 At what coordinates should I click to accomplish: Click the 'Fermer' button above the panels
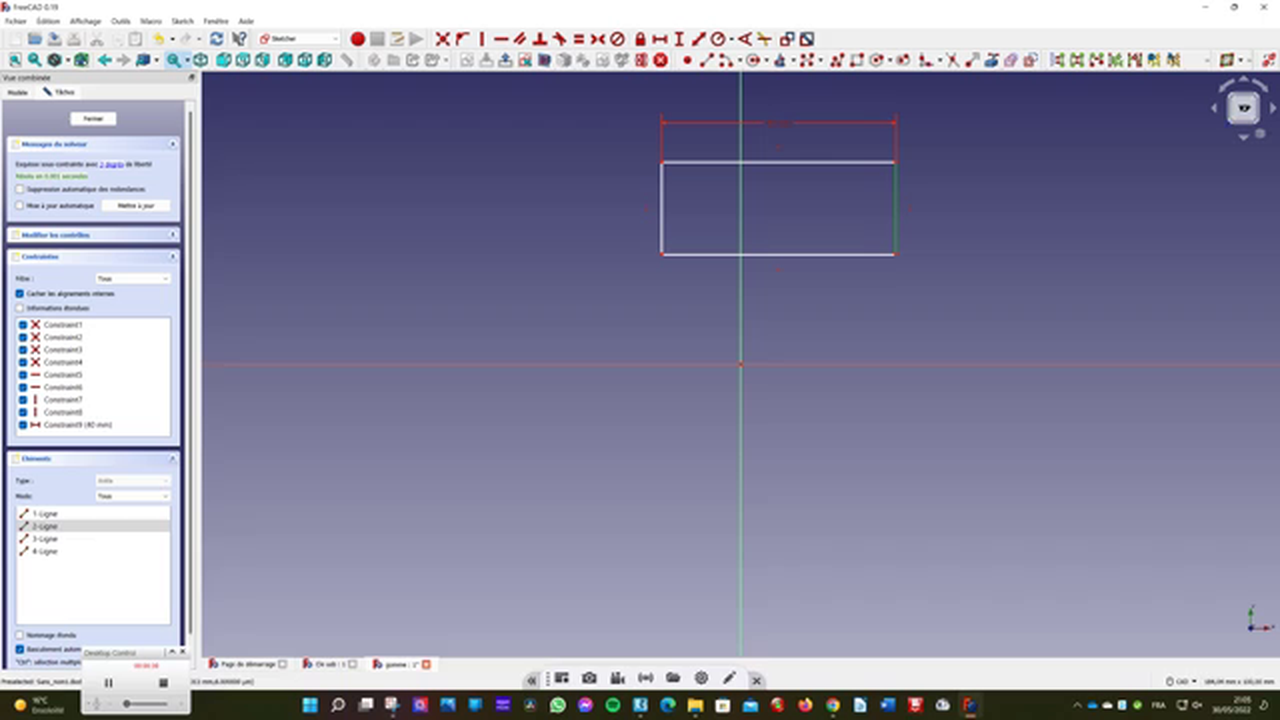click(92, 118)
